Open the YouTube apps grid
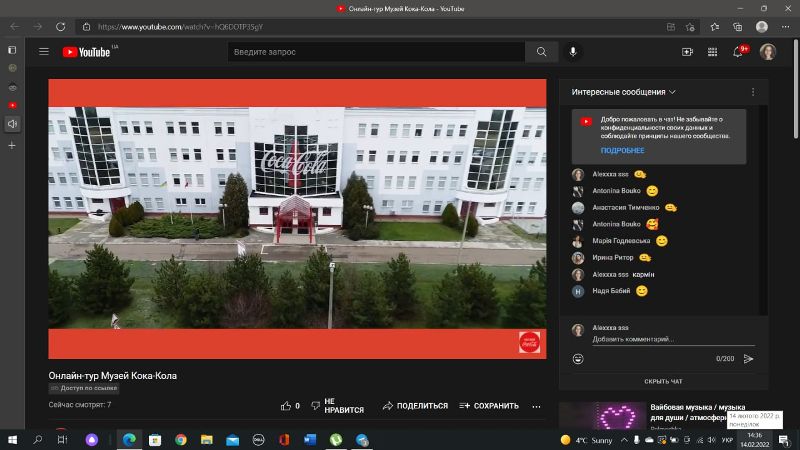The image size is (800, 450). coord(712,52)
